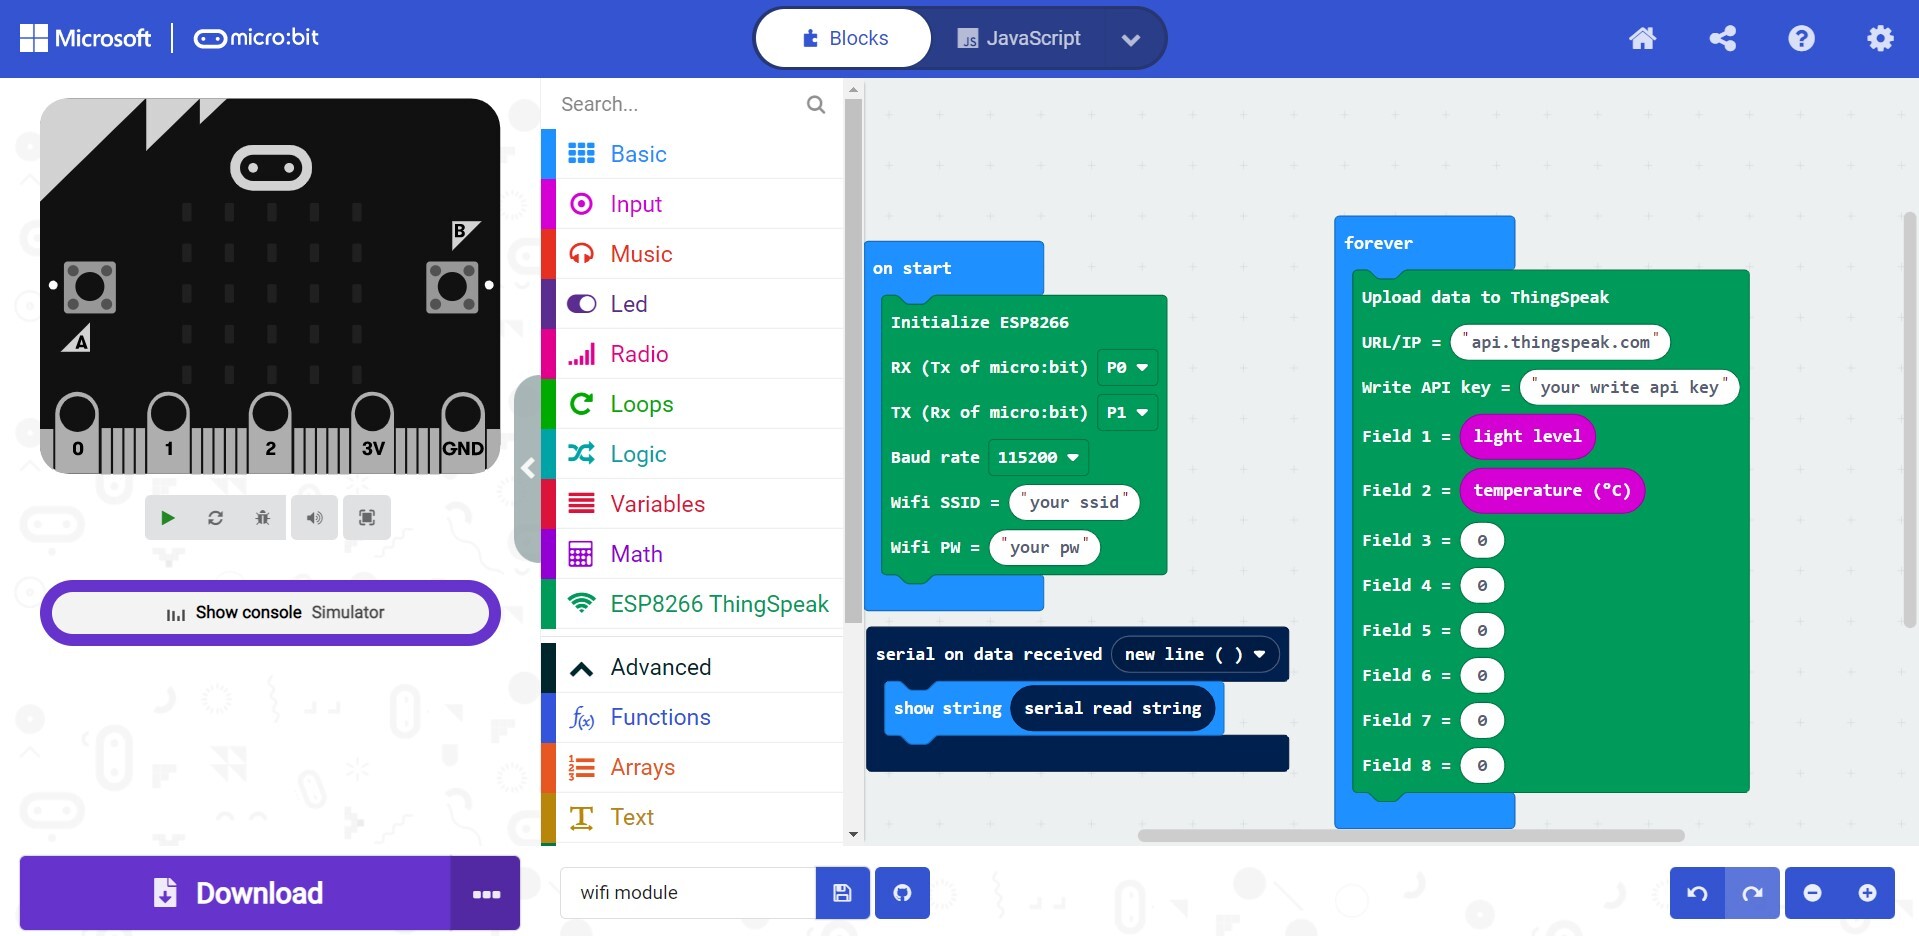The image size is (1919, 936).
Task: Click the Wifi SSID 'your ssid' field
Action: (1074, 502)
